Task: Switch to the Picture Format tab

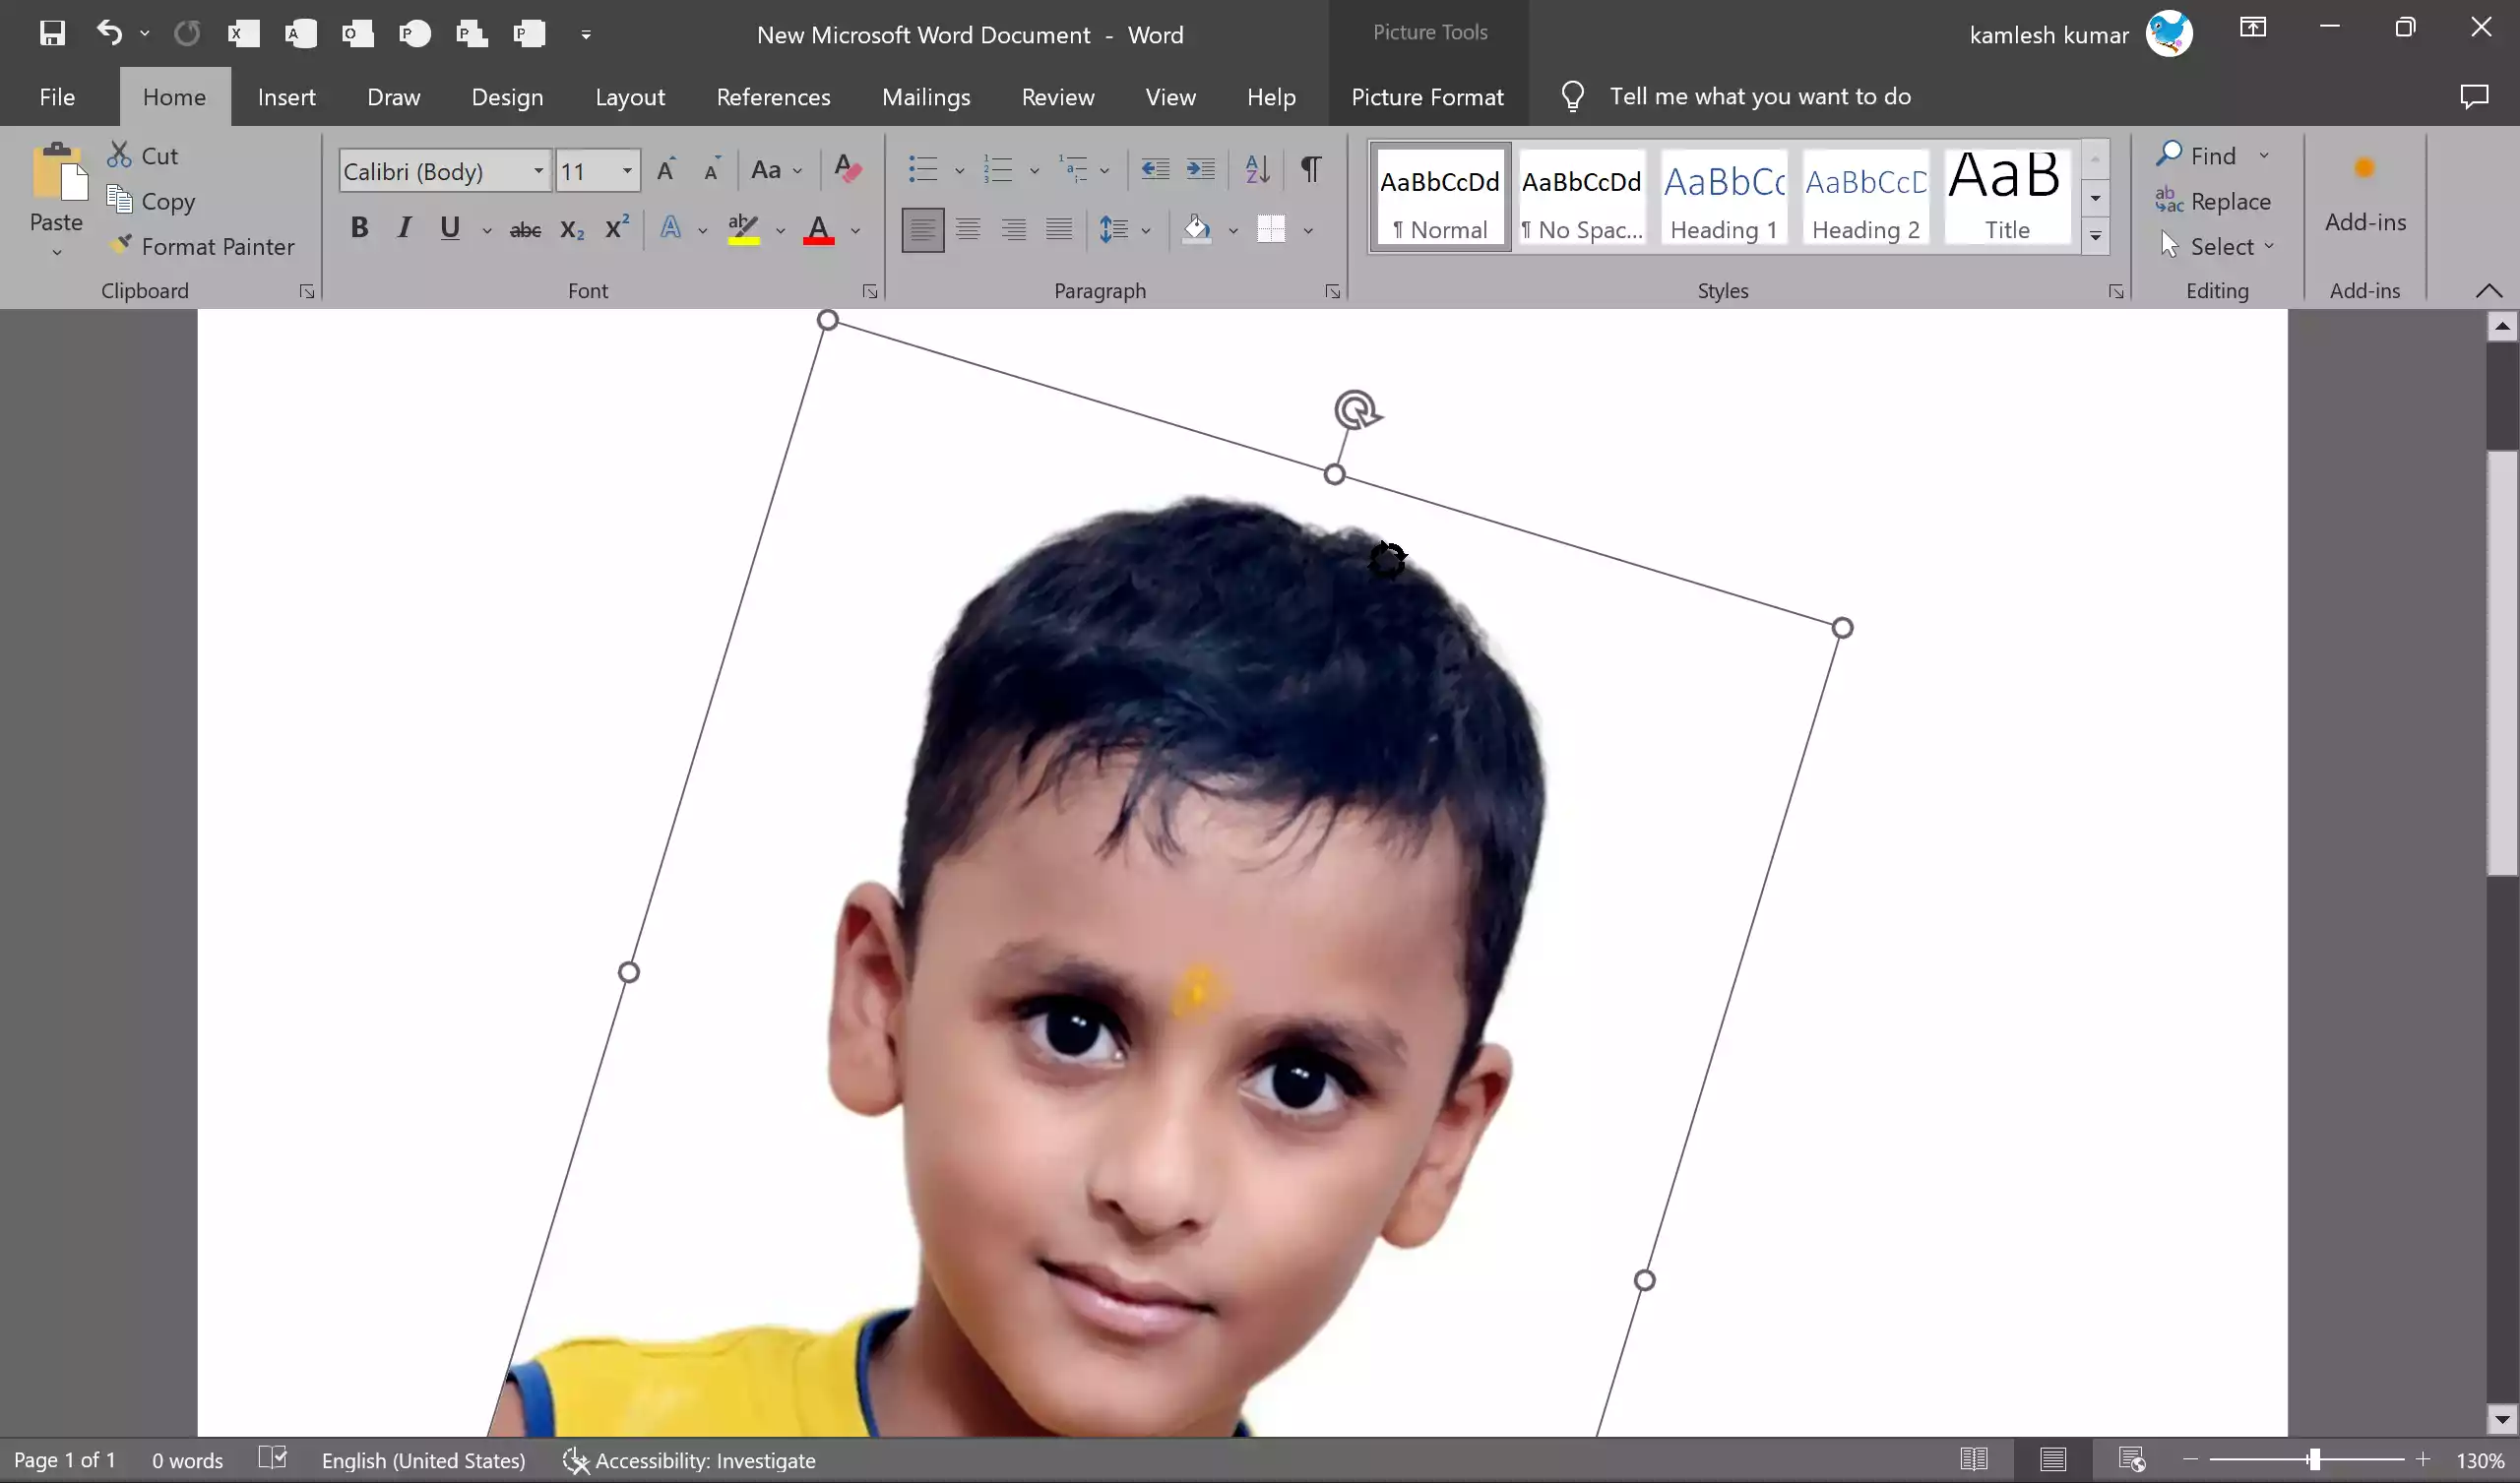Action: point(1427,97)
